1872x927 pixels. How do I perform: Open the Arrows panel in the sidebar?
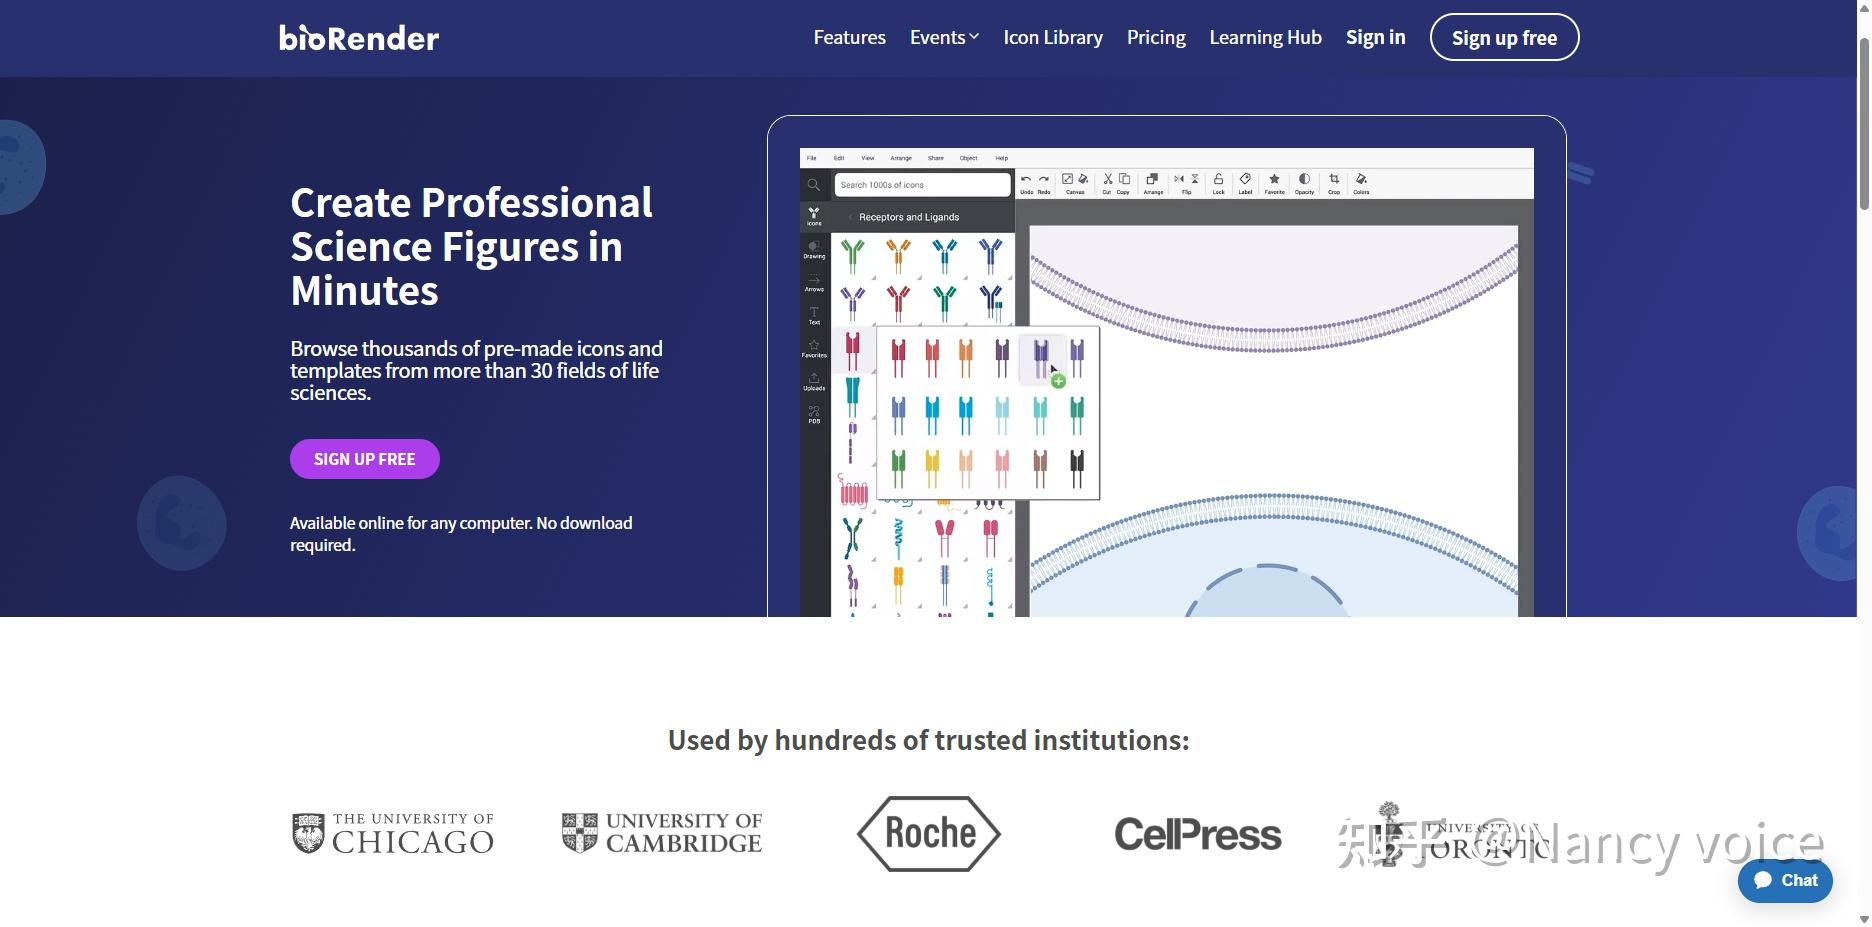click(814, 282)
